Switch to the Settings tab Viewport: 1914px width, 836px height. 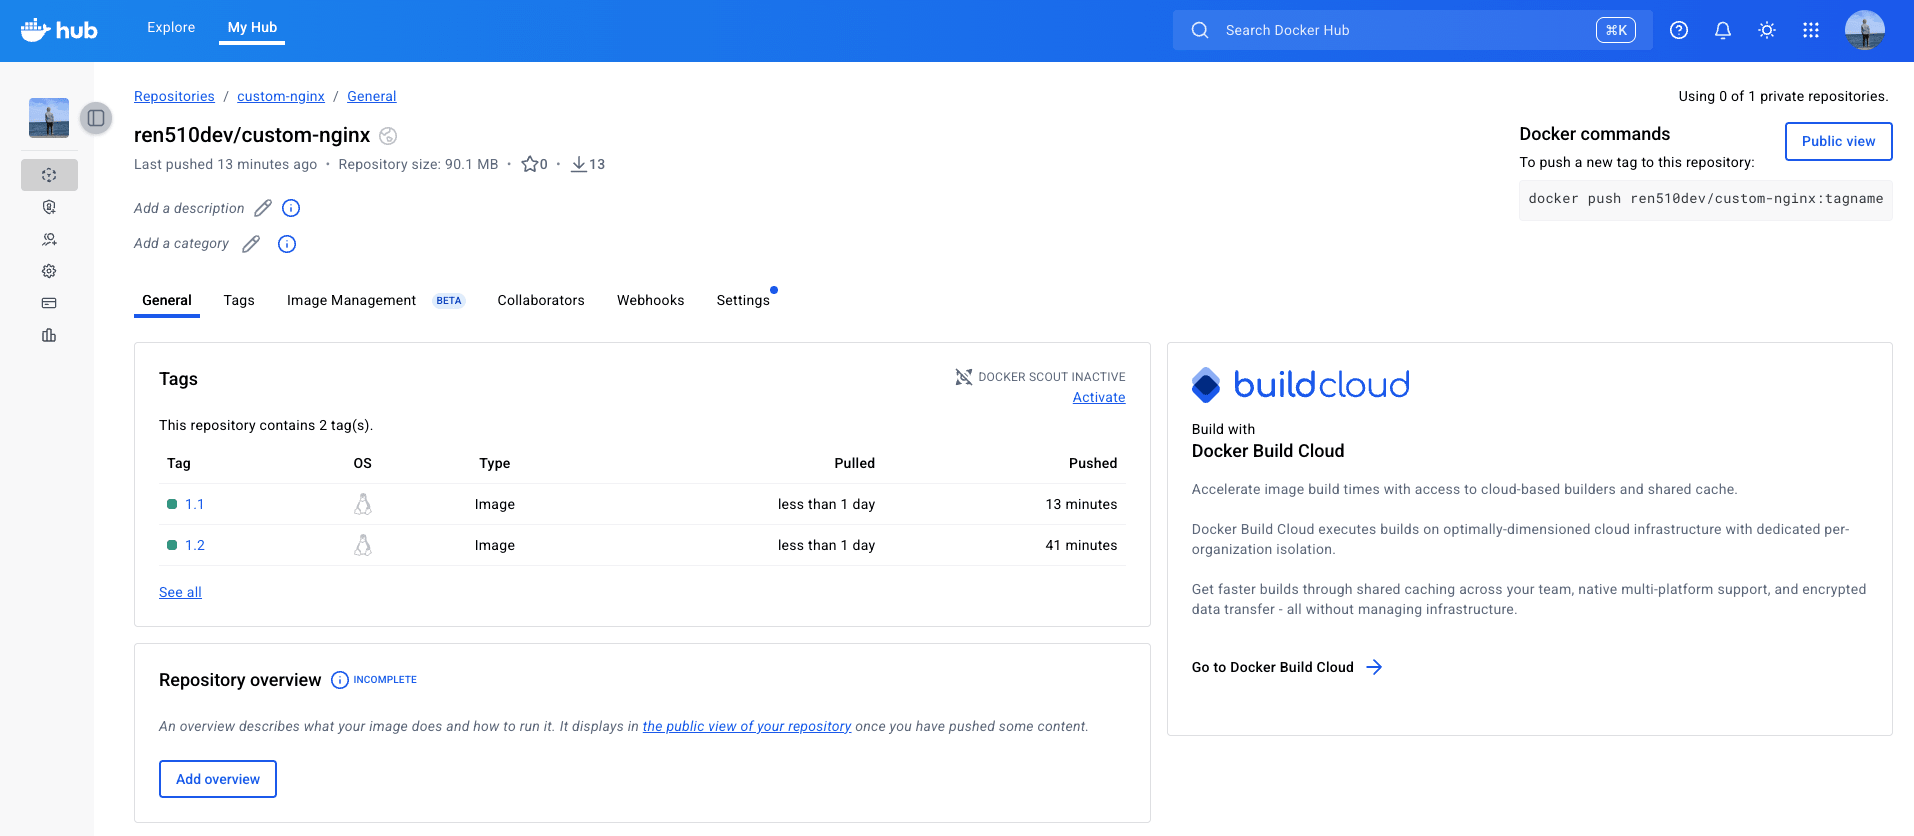tap(743, 300)
